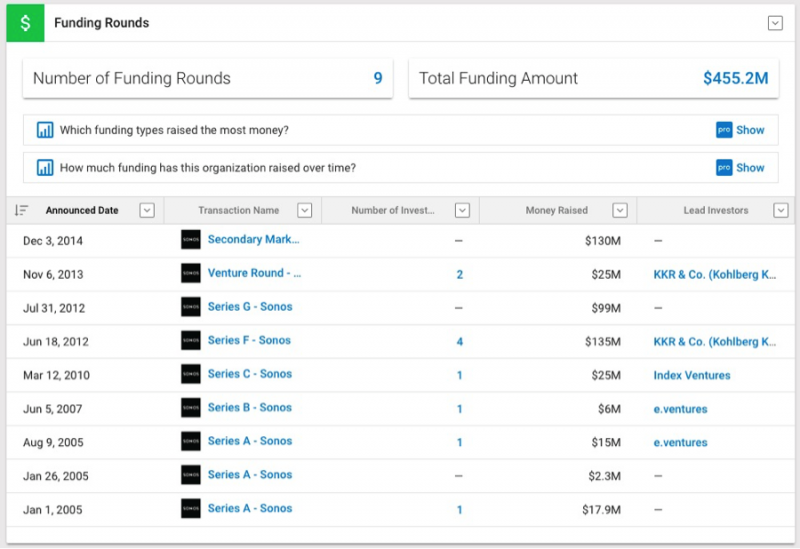
Task: Select the $17.9M money raised cell
Action: [x=602, y=510]
